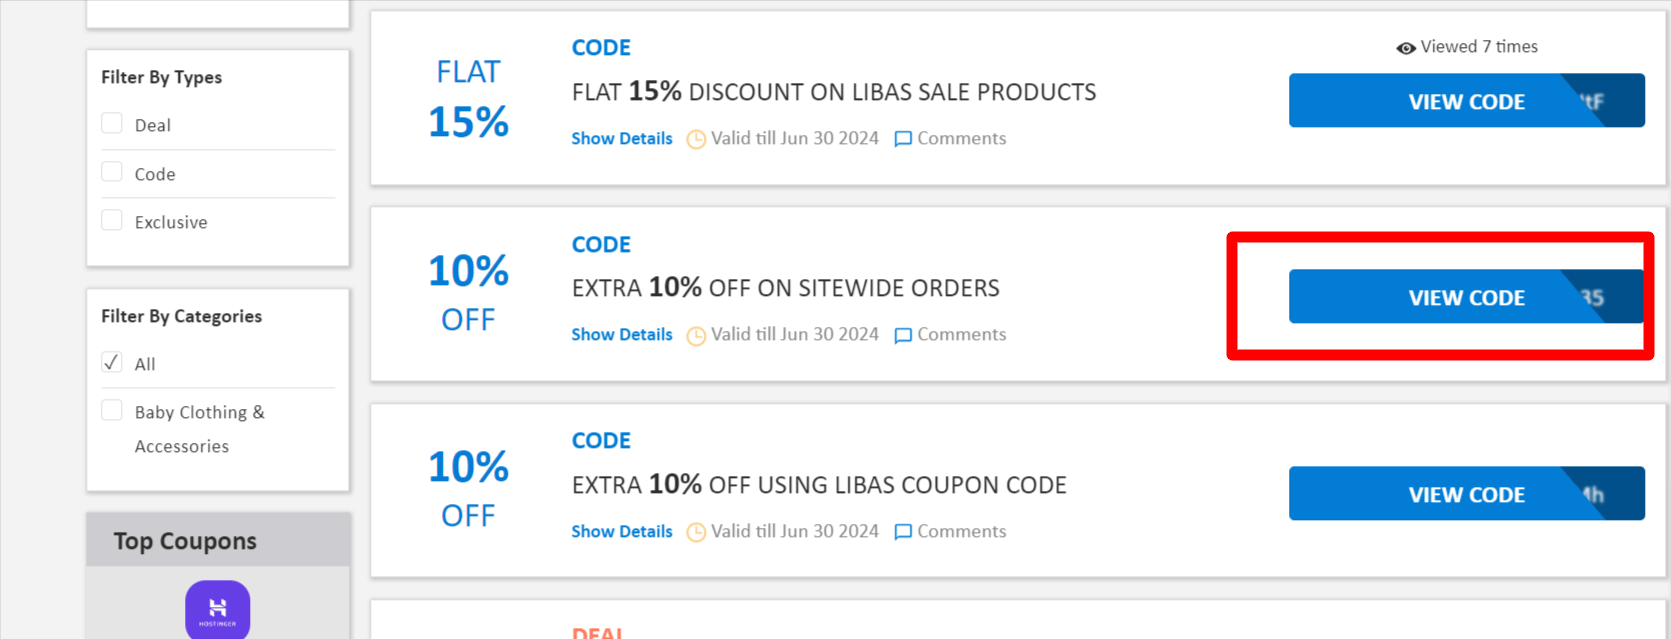This screenshot has height=639, width=1671.
Task: Show details of the Libas coupon code offer
Action: point(621,532)
